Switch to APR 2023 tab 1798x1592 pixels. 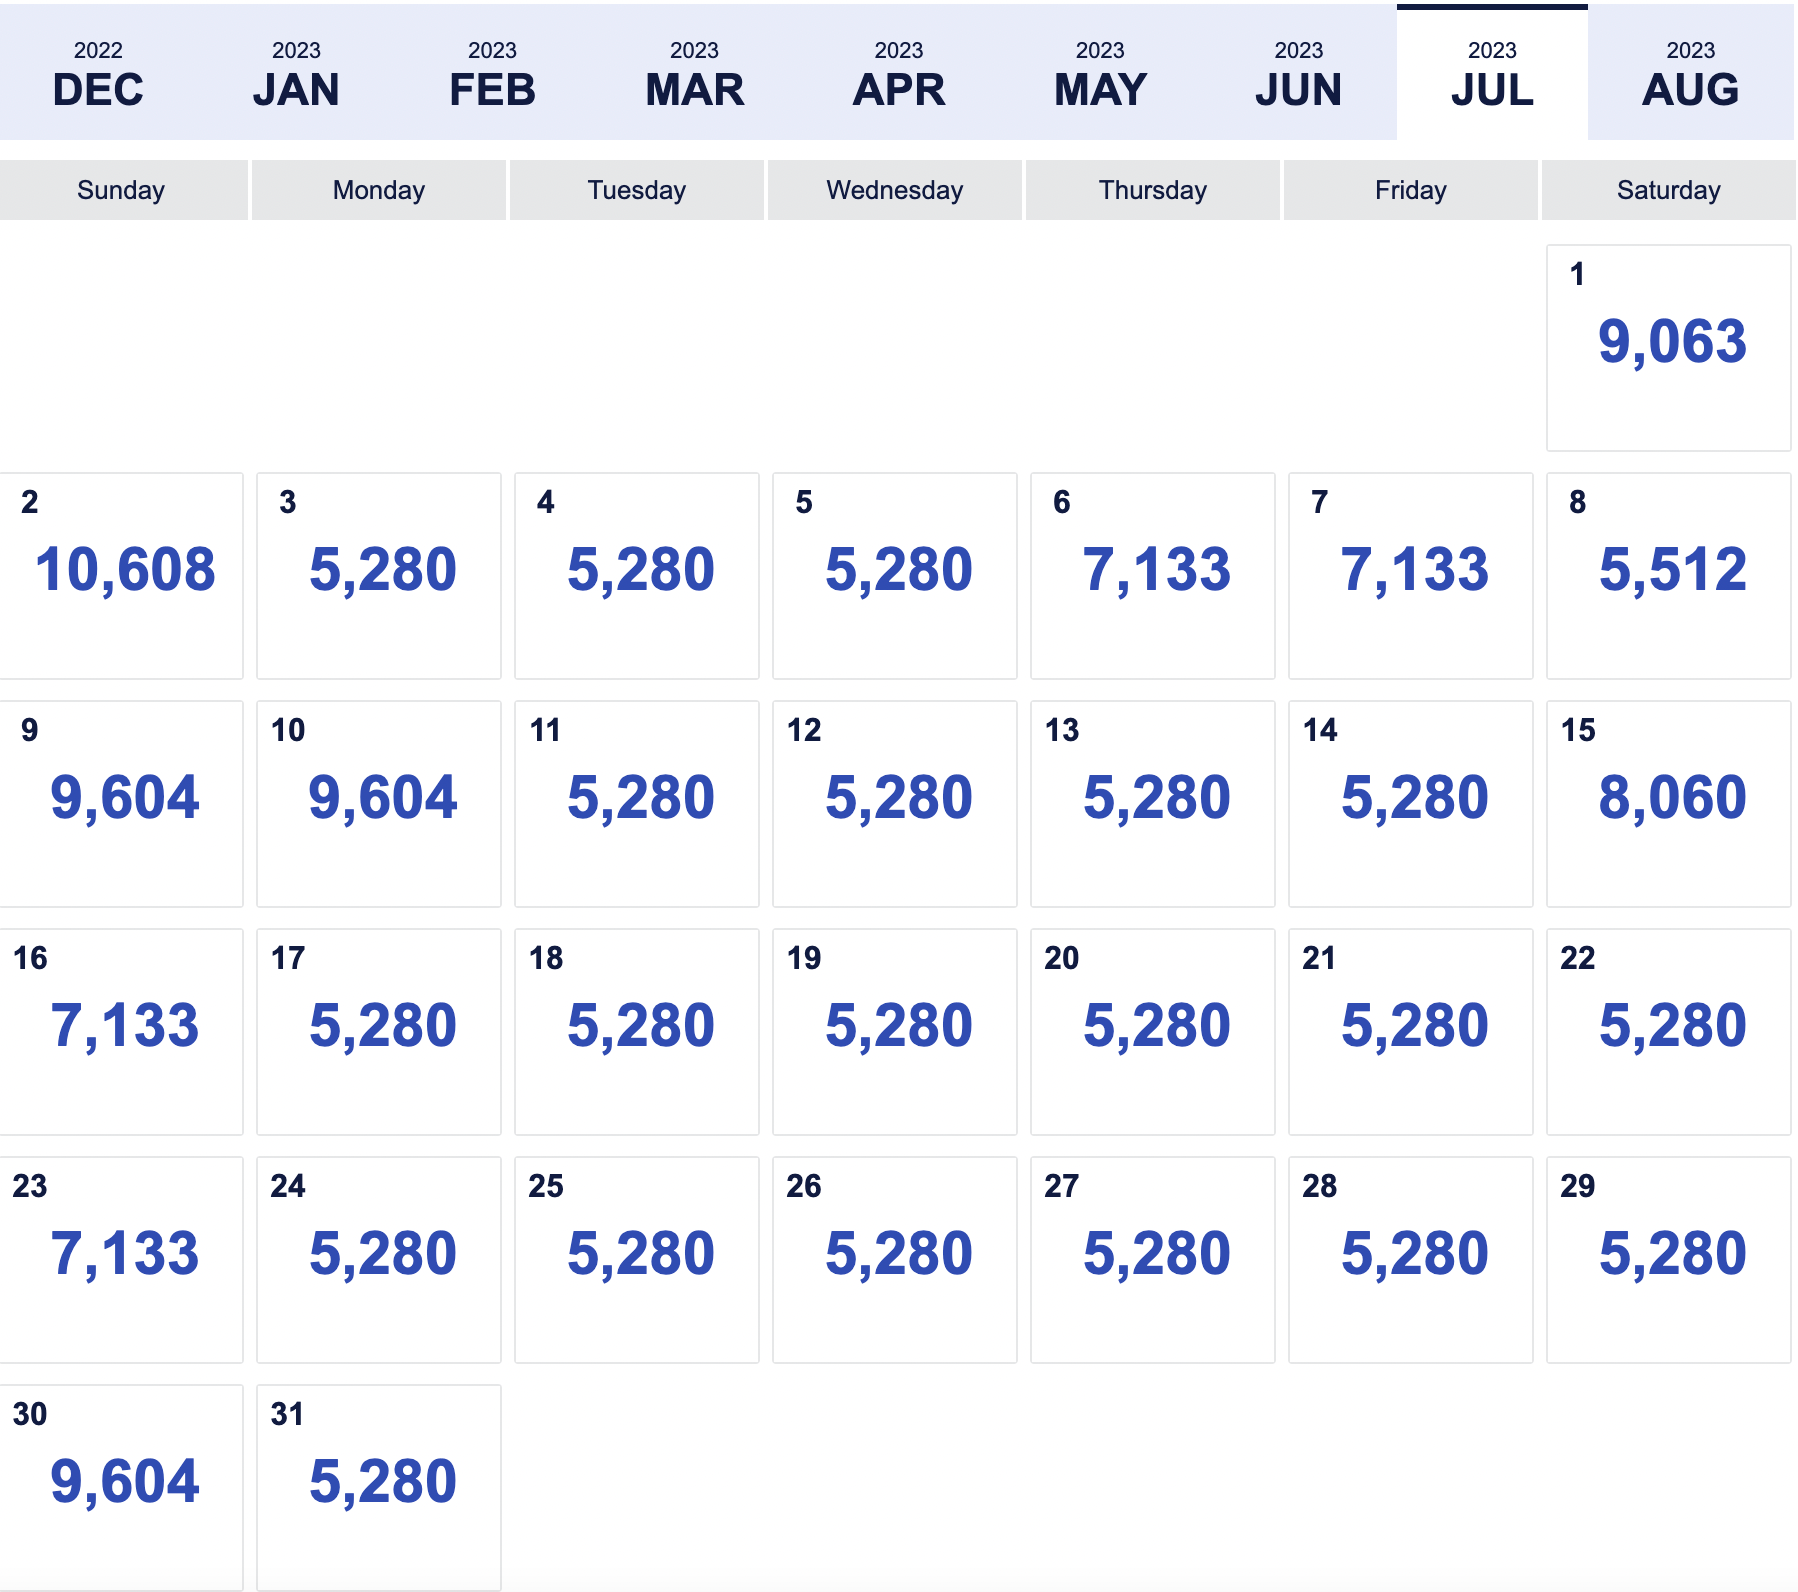pos(898,73)
